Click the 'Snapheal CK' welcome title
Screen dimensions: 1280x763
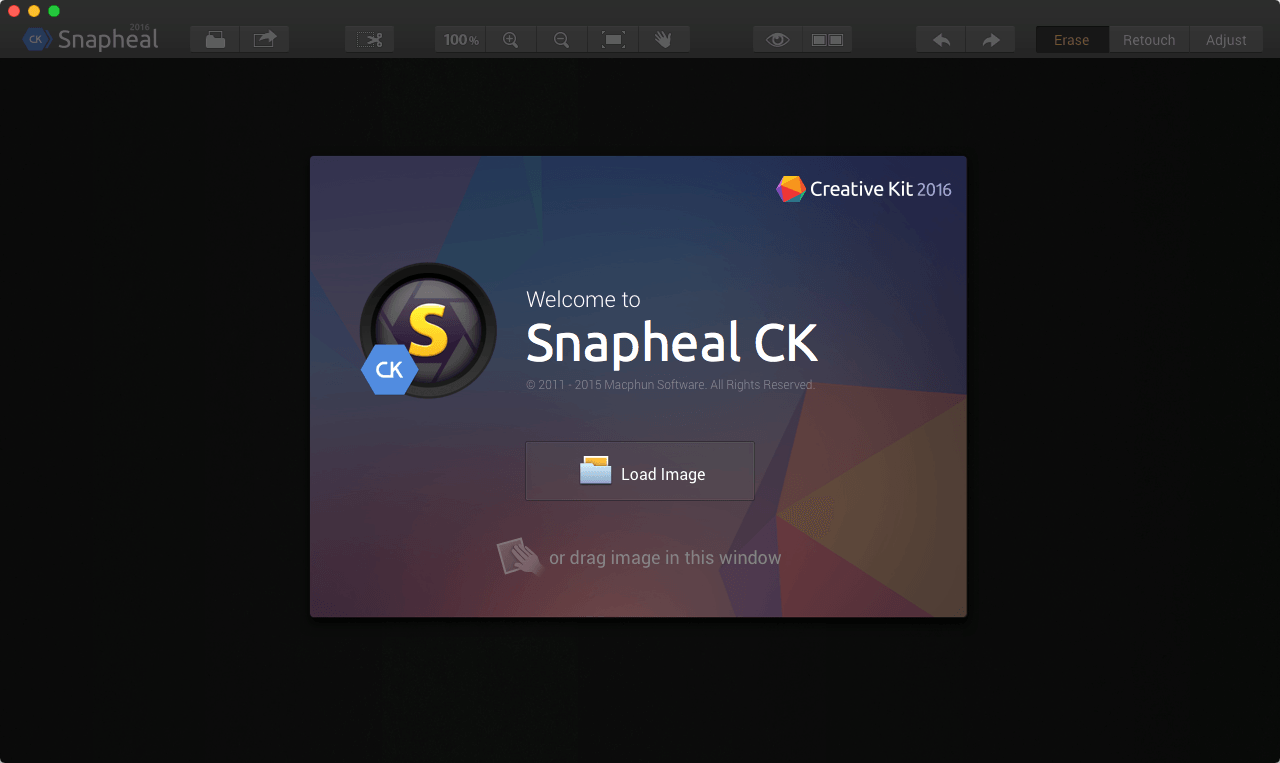[x=672, y=342]
